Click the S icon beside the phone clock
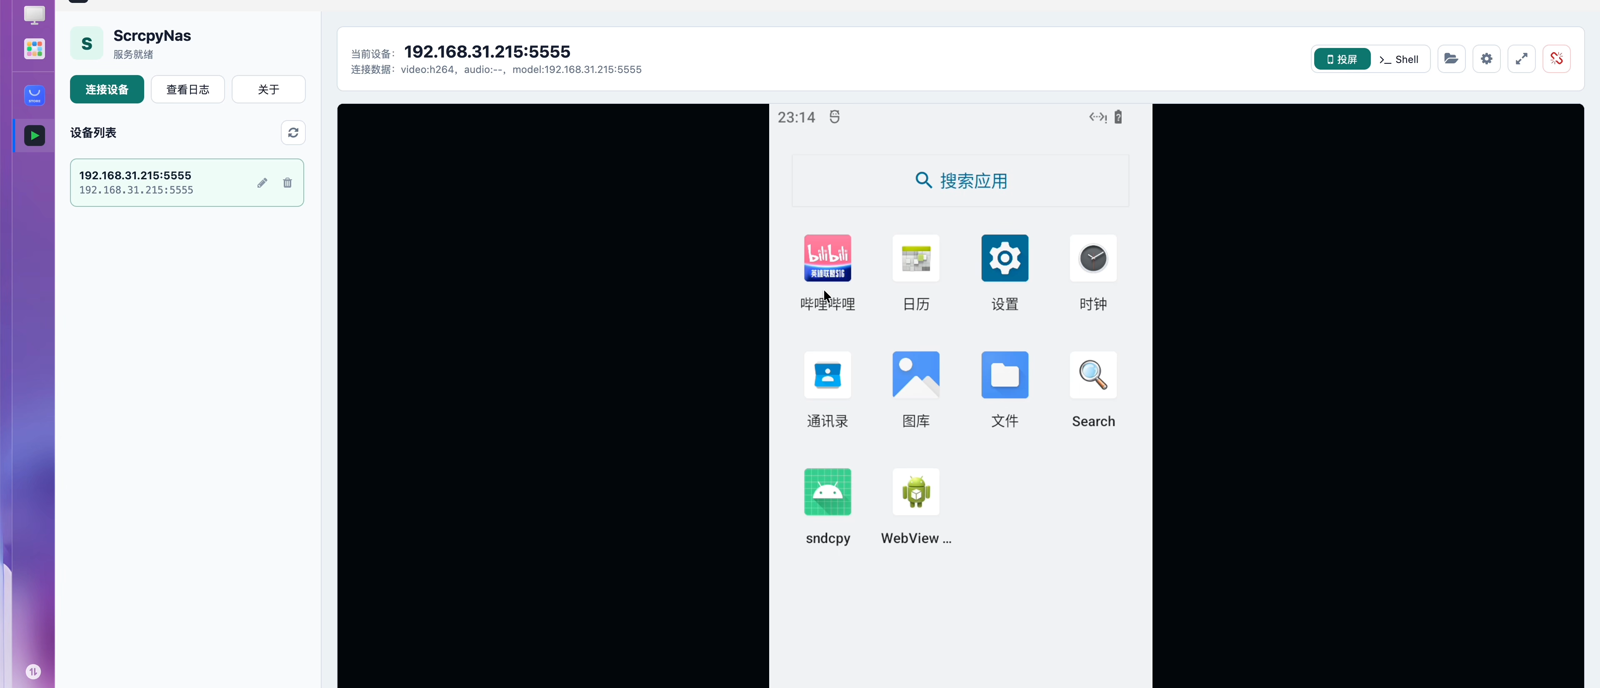This screenshot has width=1600, height=688. coord(834,117)
